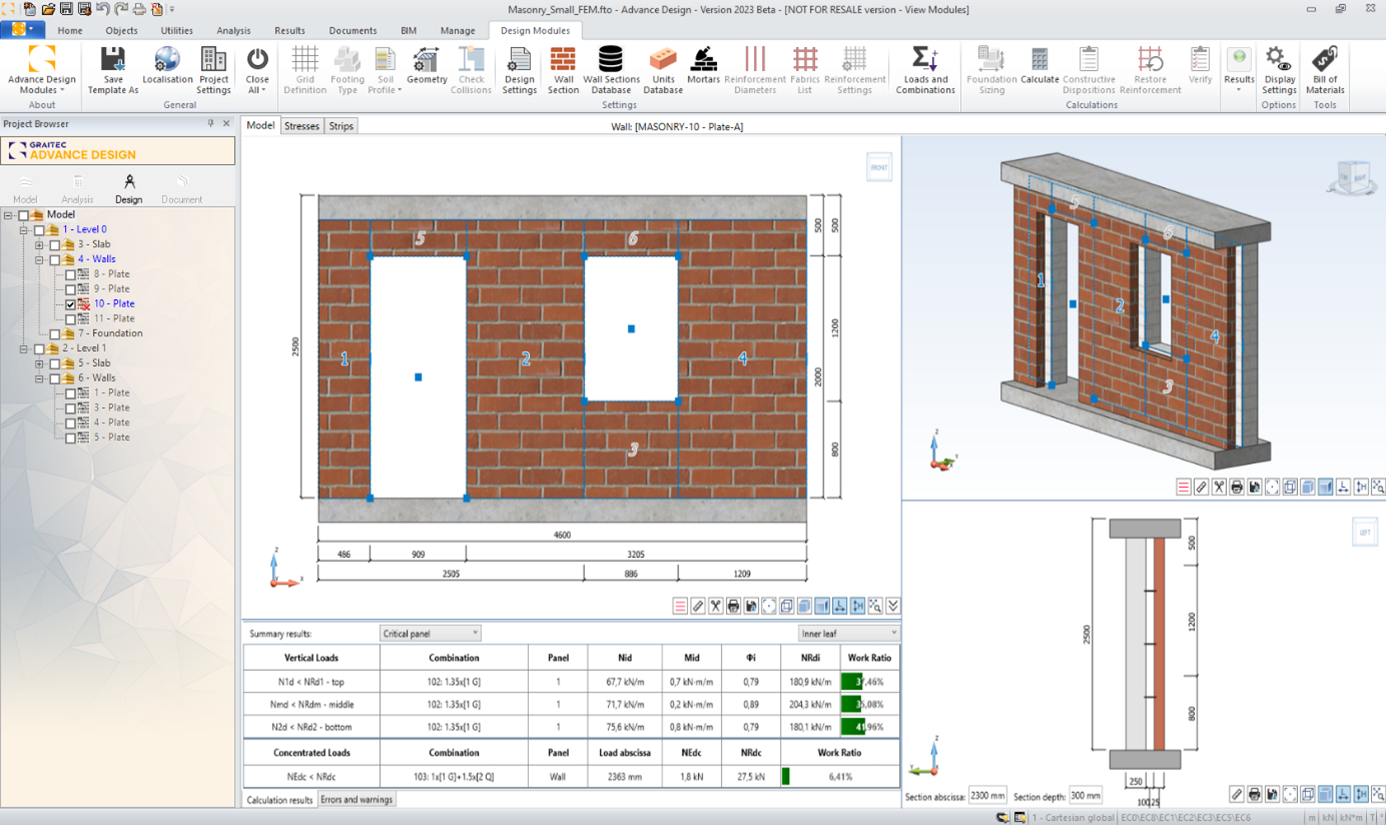Select the 9 - Plate tree item
Image resolution: width=1386 pixels, height=825 pixels.
coord(111,289)
